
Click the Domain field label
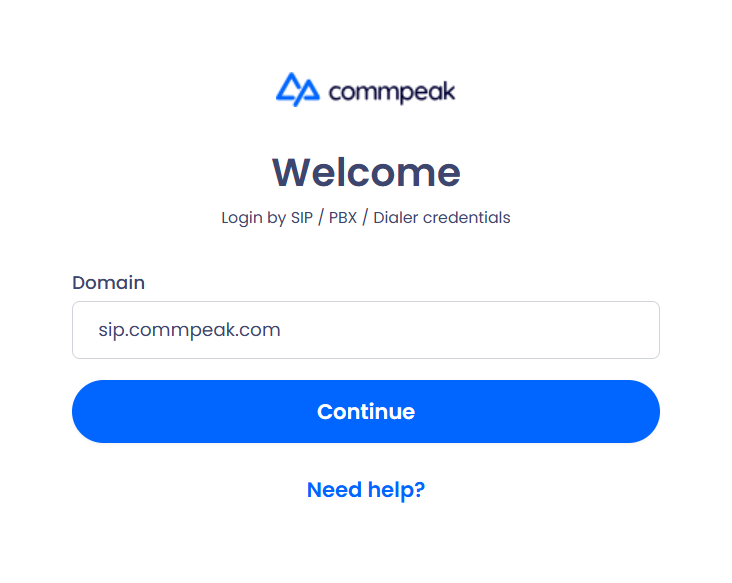click(x=108, y=283)
